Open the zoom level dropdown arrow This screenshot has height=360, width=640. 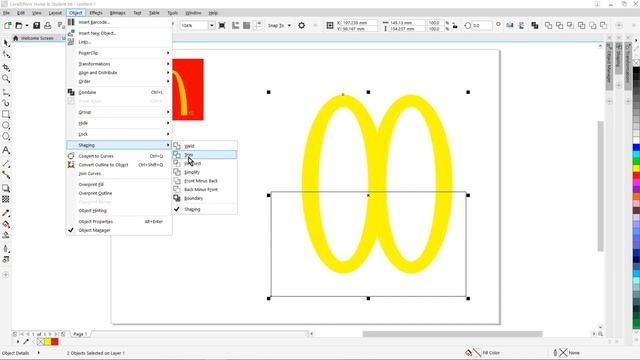(211, 26)
